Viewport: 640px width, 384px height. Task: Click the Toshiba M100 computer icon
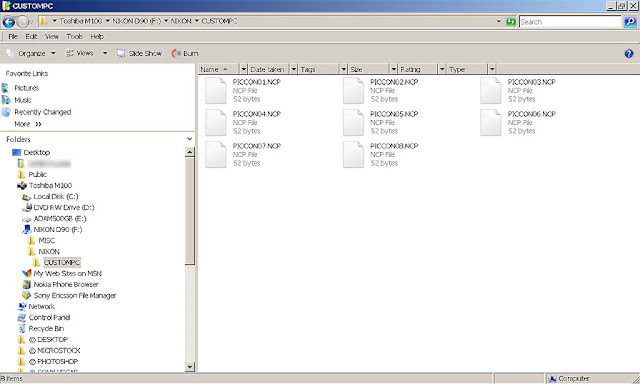(22, 186)
